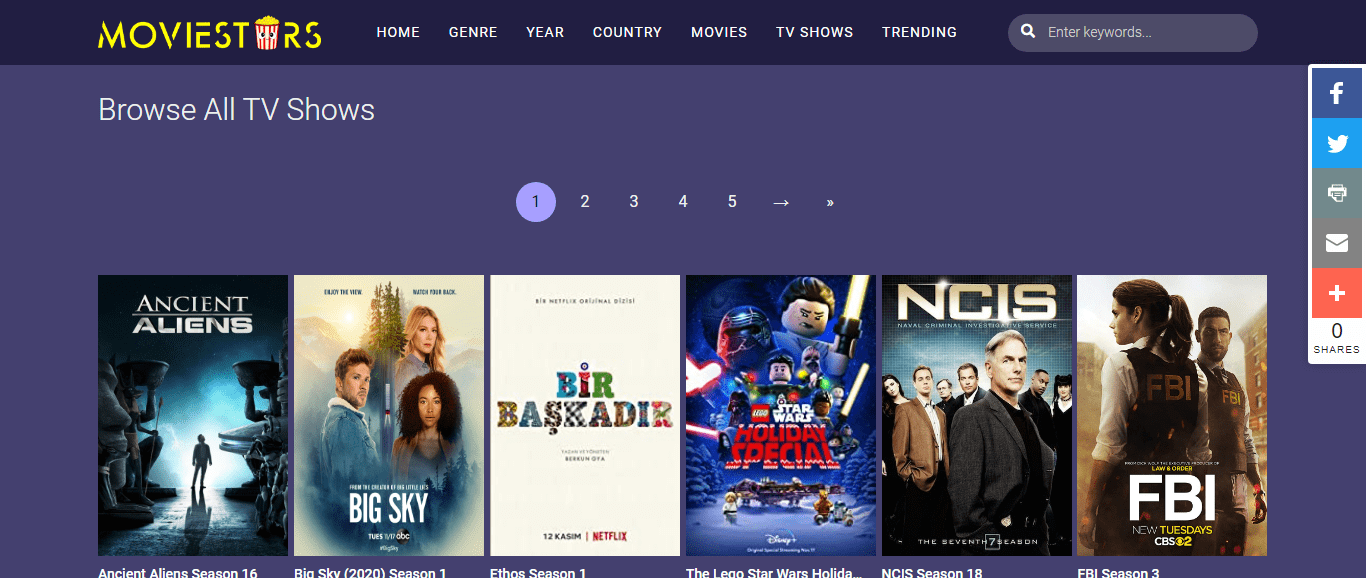Click the print icon in share bar
This screenshot has width=1366, height=578.
1337,193
